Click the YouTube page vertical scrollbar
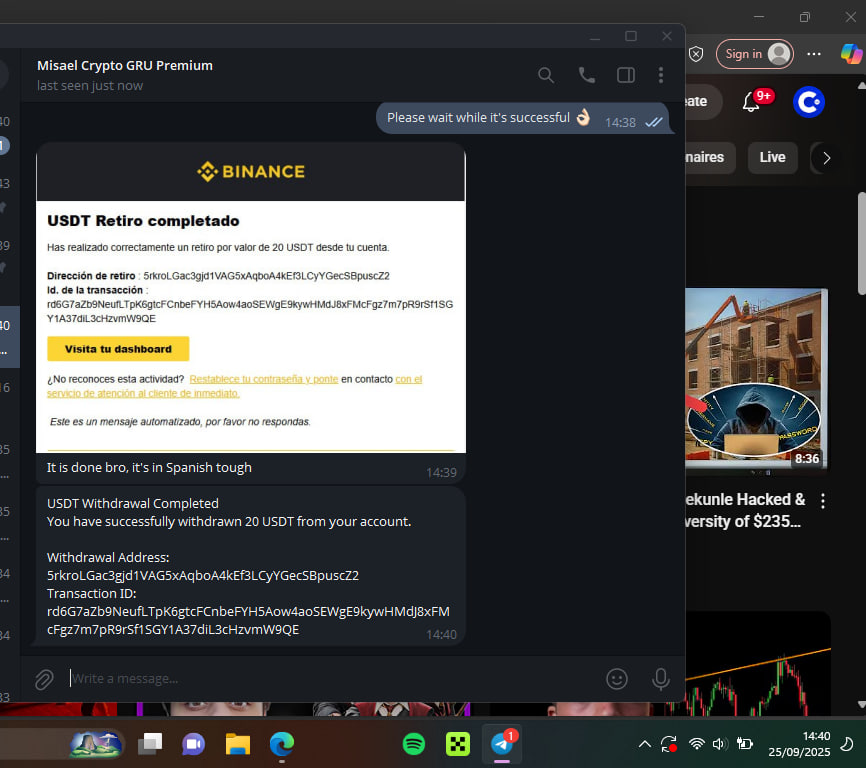 (861, 243)
